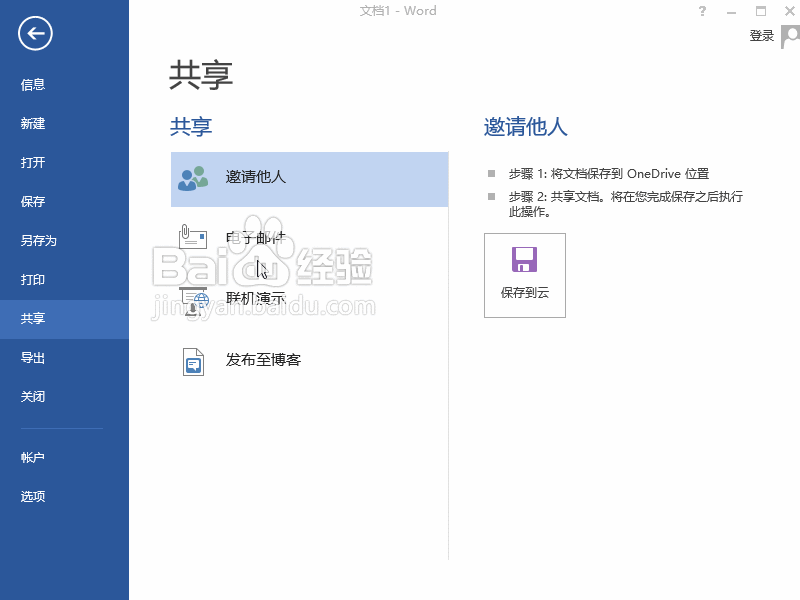Click the large 共享 page title
This screenshot has height=600, width=800.
coord(201,76)
